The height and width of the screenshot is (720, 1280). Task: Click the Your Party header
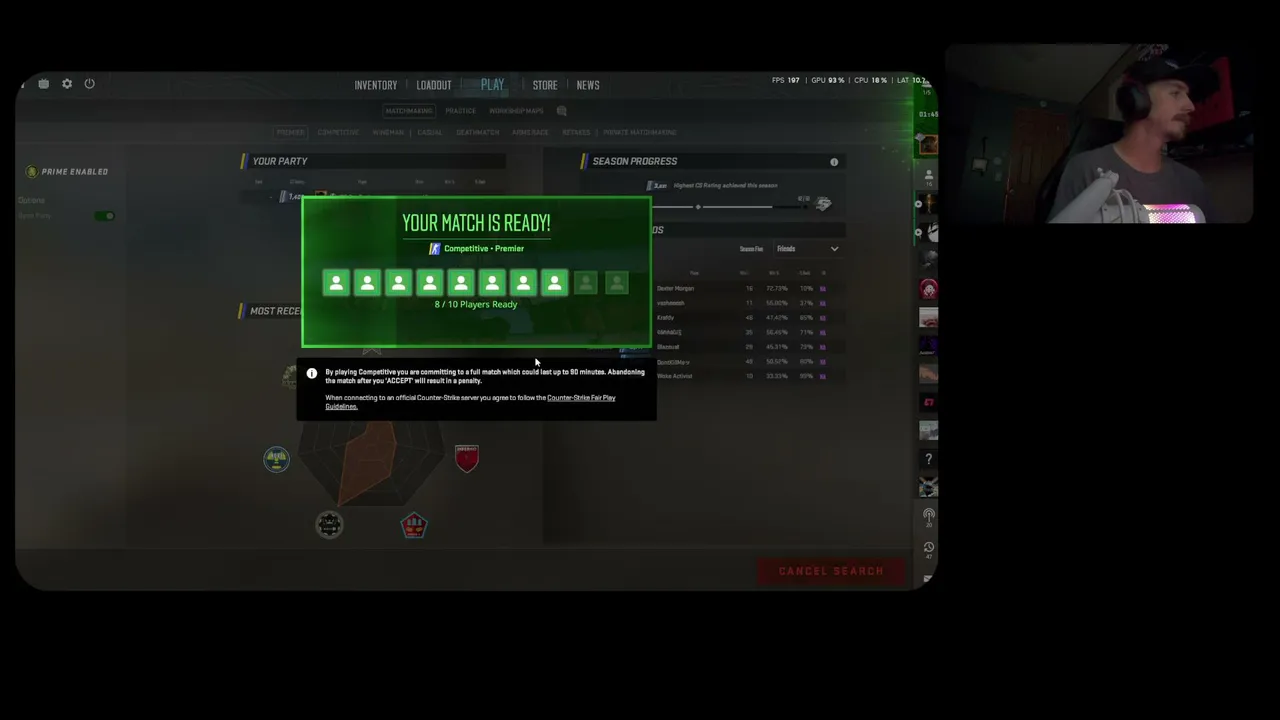tap(280, 161)
